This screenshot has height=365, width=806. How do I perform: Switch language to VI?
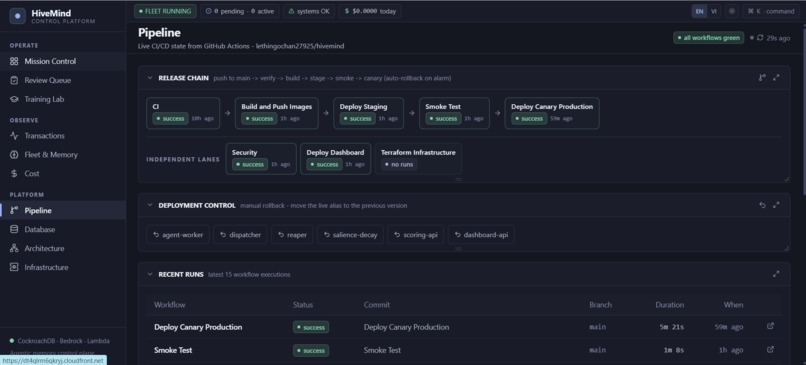[713, 11]
